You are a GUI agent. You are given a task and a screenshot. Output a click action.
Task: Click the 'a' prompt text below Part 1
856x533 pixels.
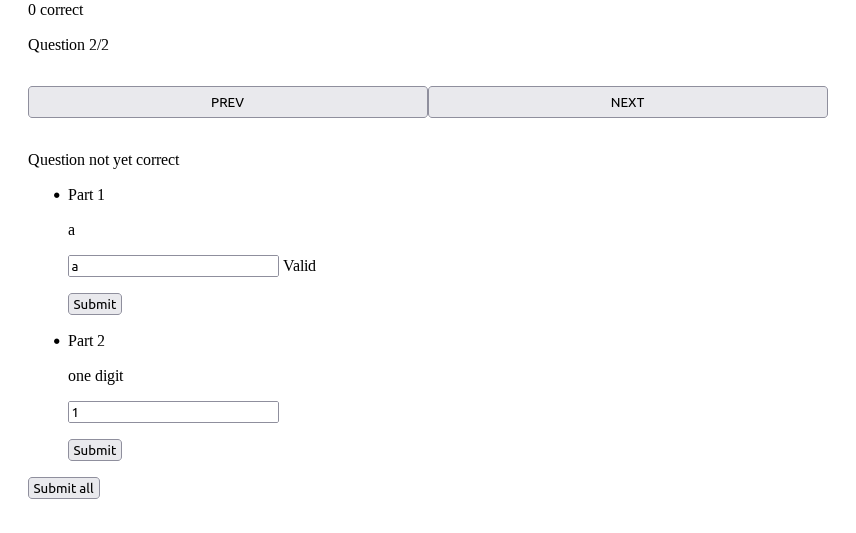[x=71, y=230]
